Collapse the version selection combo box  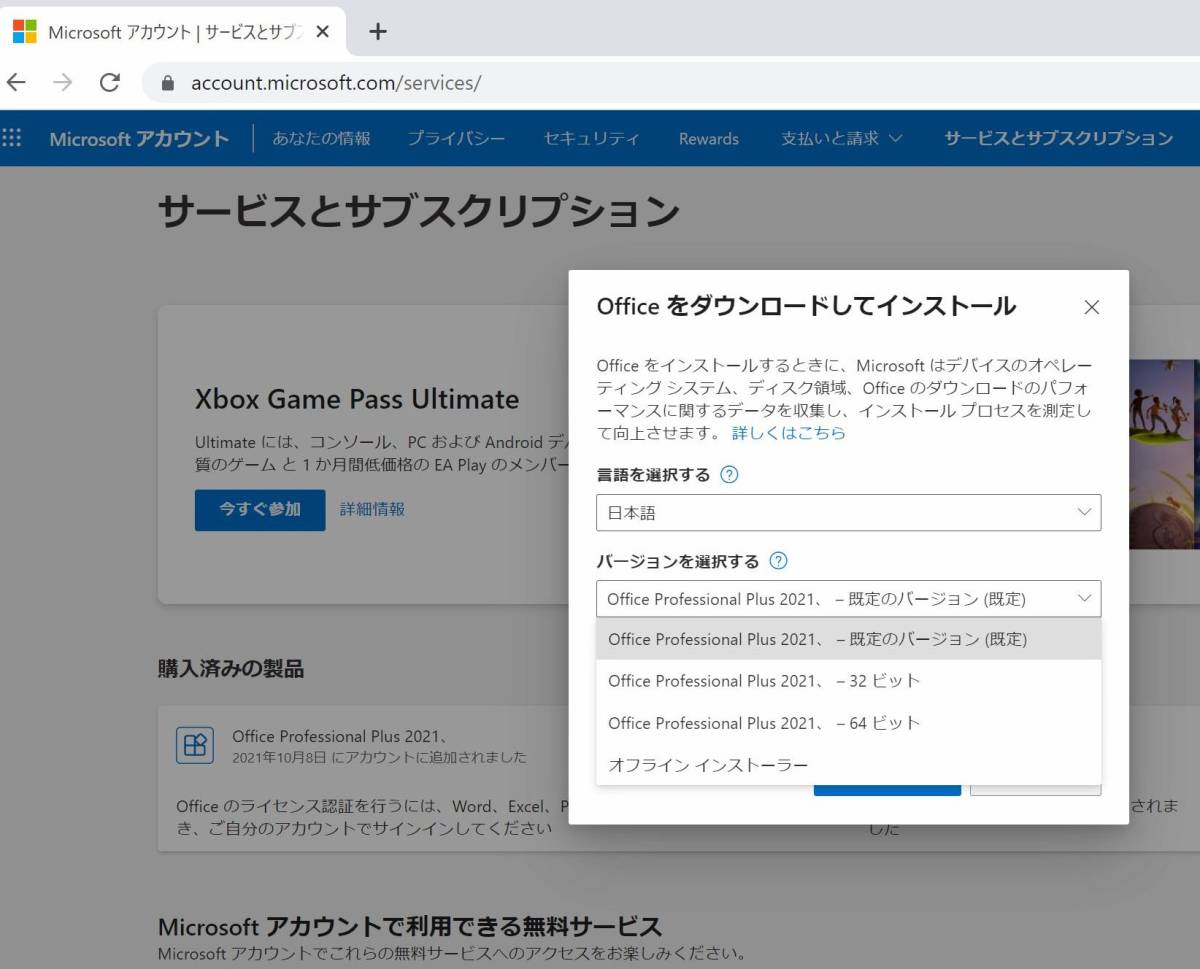pyautogui.click(x=848, y=599)
